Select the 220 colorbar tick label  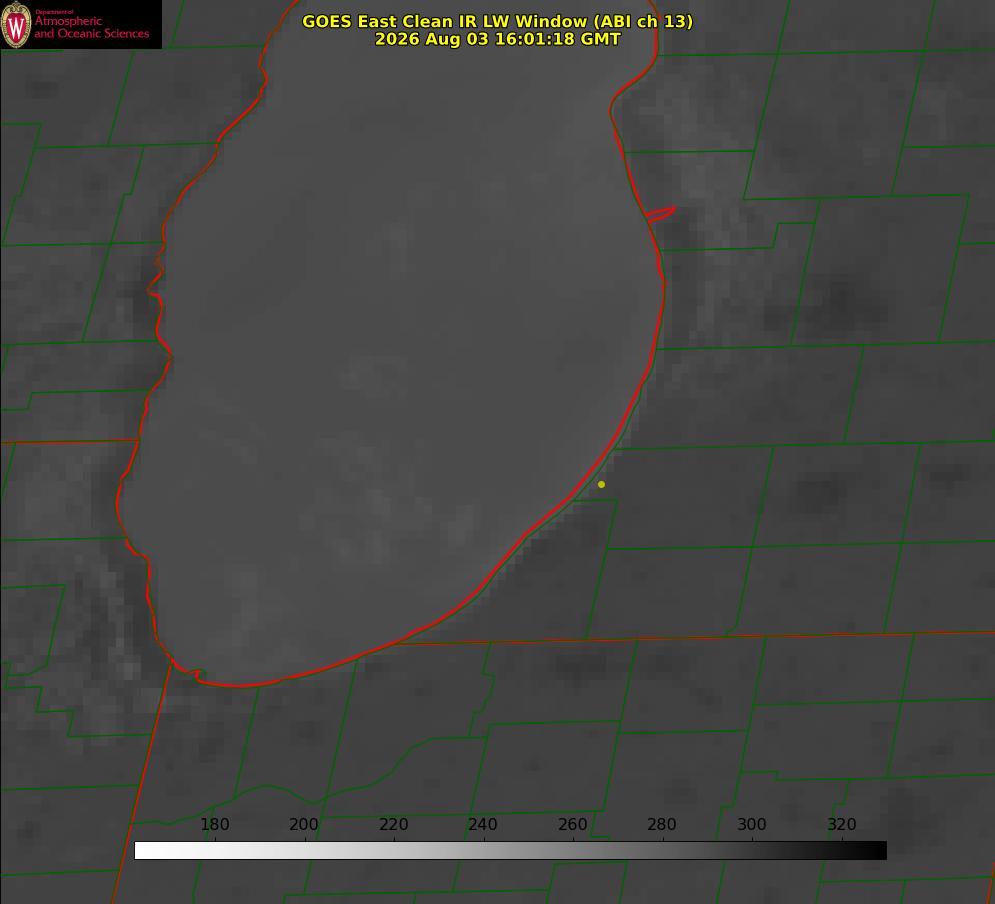click(393, 824)
